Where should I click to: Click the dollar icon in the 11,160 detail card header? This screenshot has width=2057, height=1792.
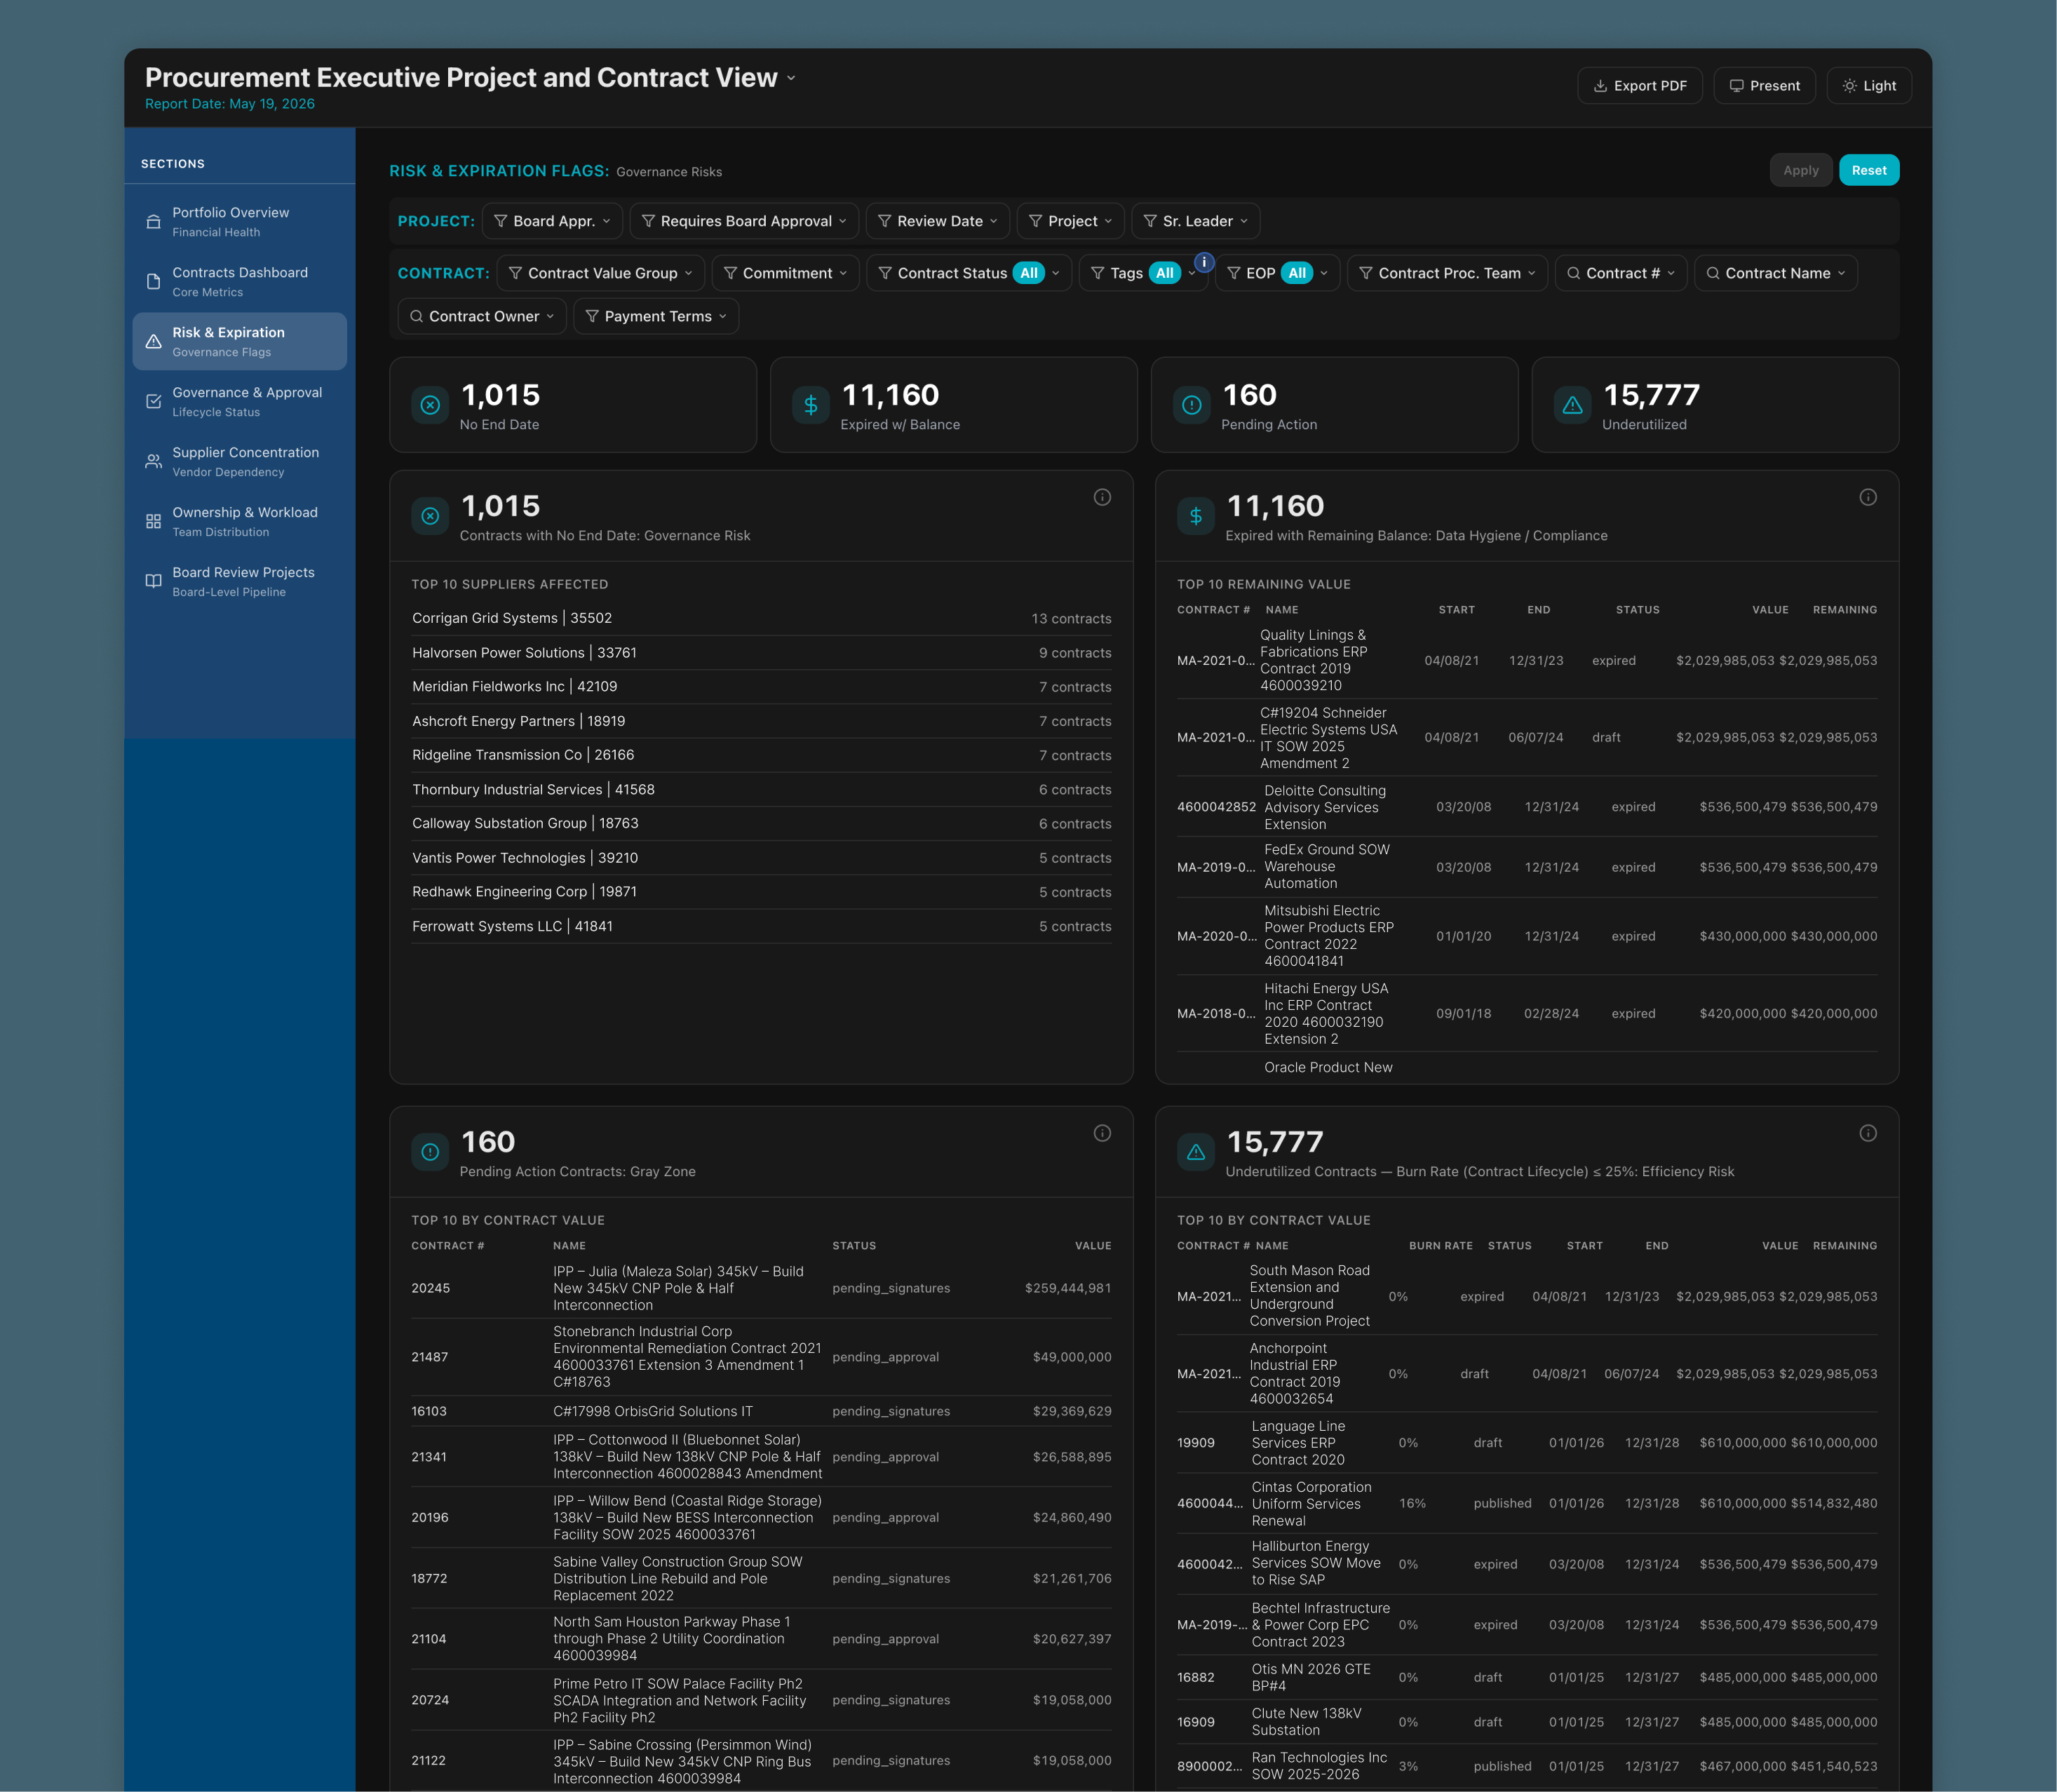(1196, 516)
